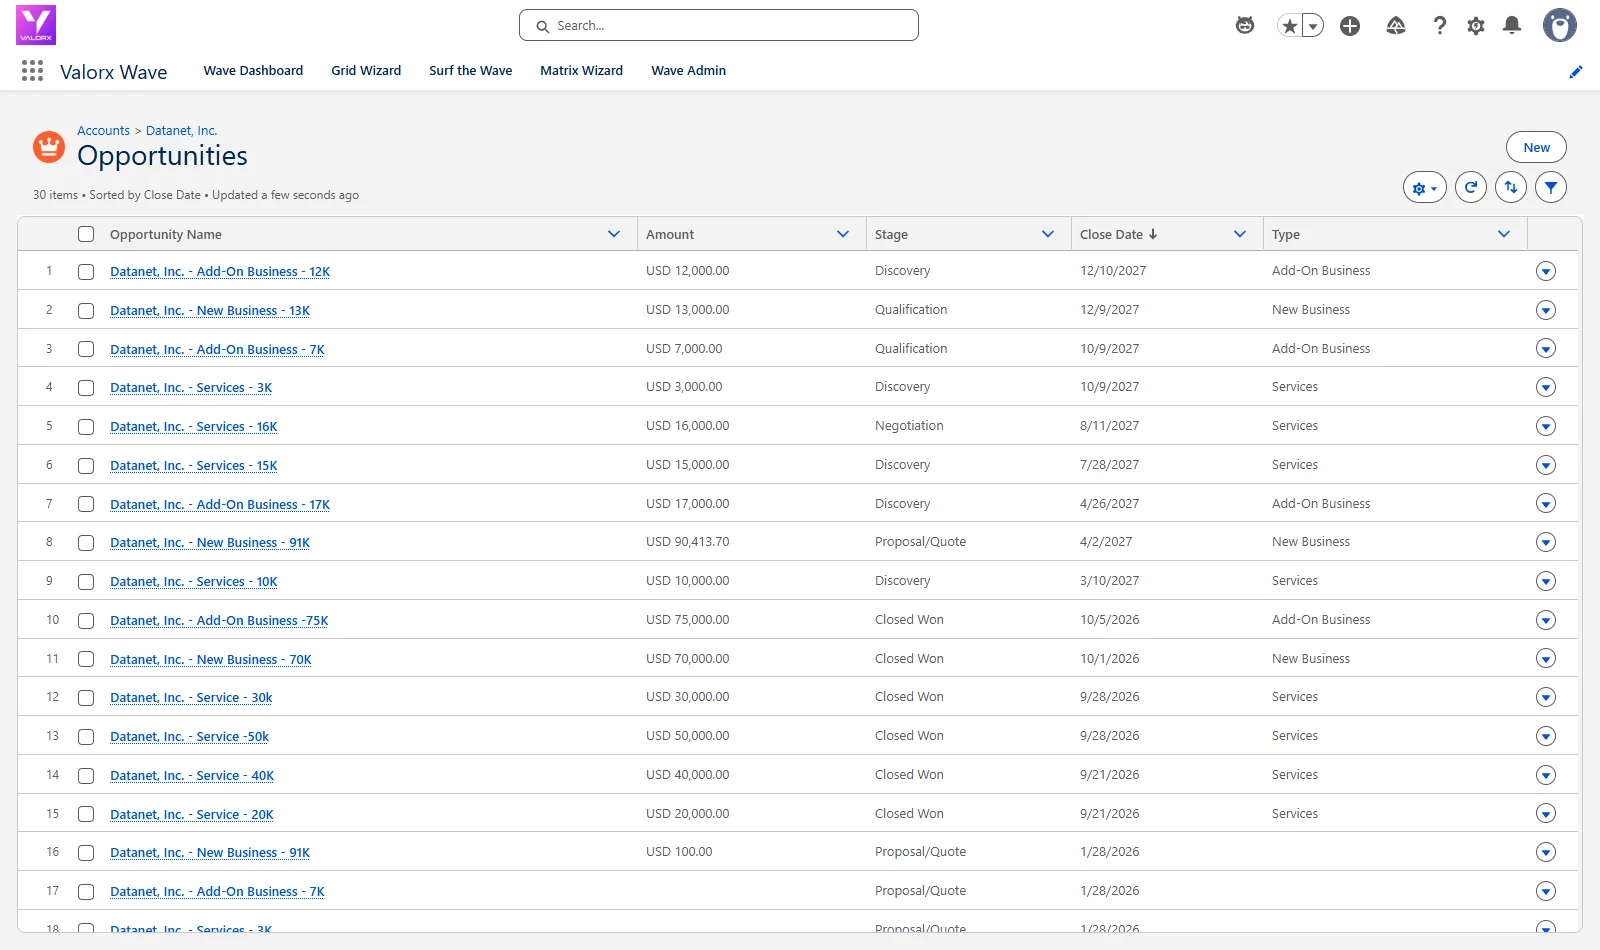Expand Type column actions chevron
Image resolution: width=1600 pixels, height=950 pixels.
(x=1504, y=234)
